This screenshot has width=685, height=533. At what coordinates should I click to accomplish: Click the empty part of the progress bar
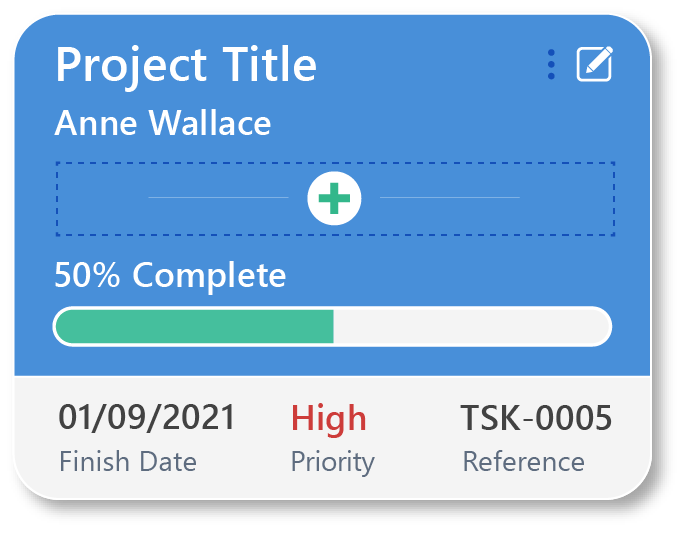click(472, 327)
